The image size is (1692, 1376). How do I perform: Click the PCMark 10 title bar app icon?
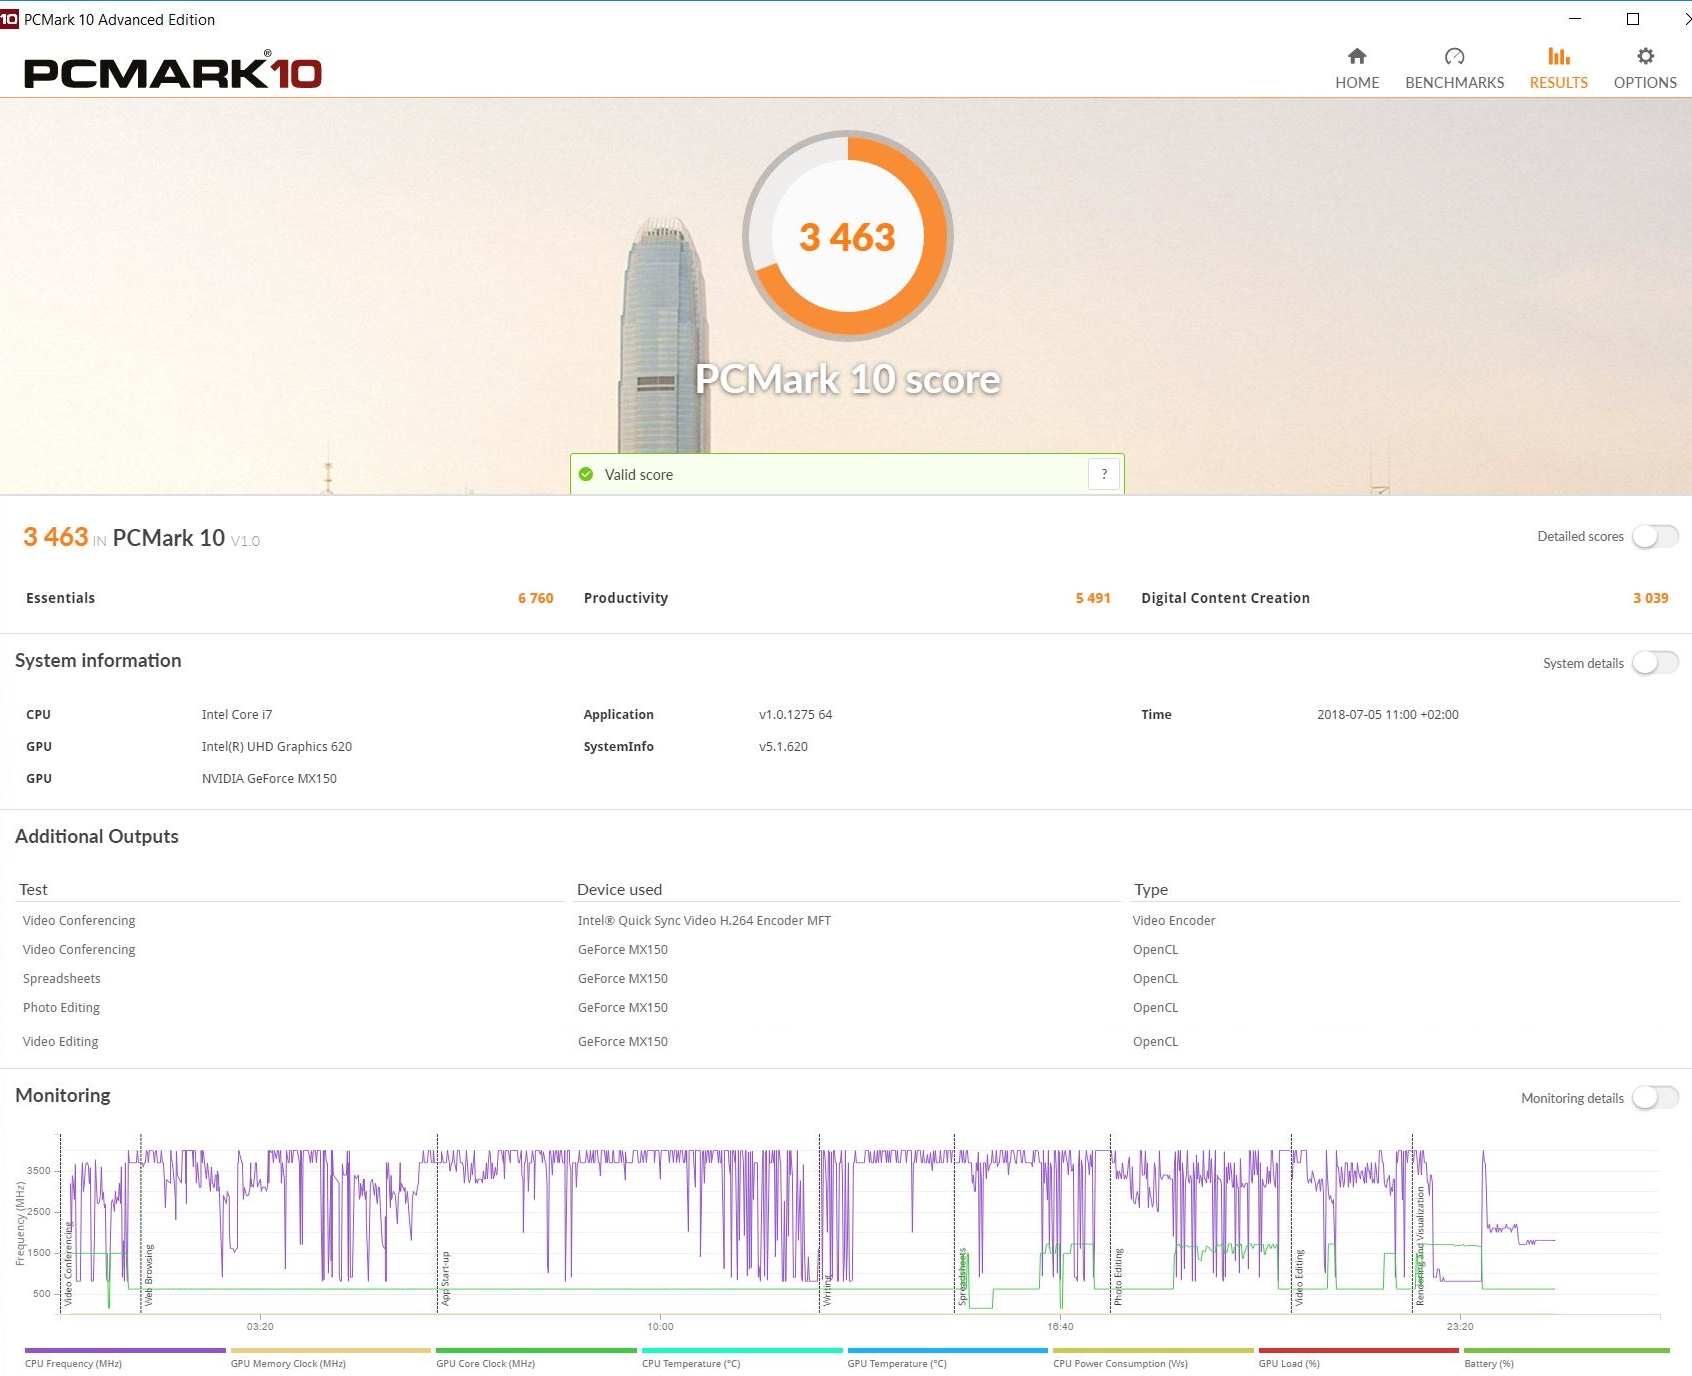coord(9,19)
